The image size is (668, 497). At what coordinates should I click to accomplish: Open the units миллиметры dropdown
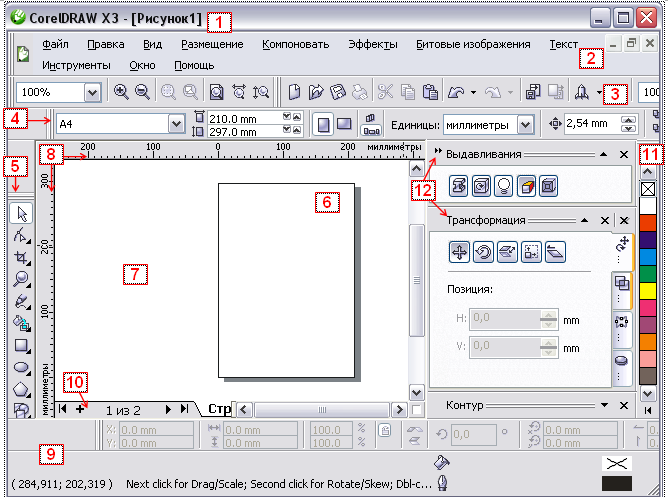[x=526, y=125]
